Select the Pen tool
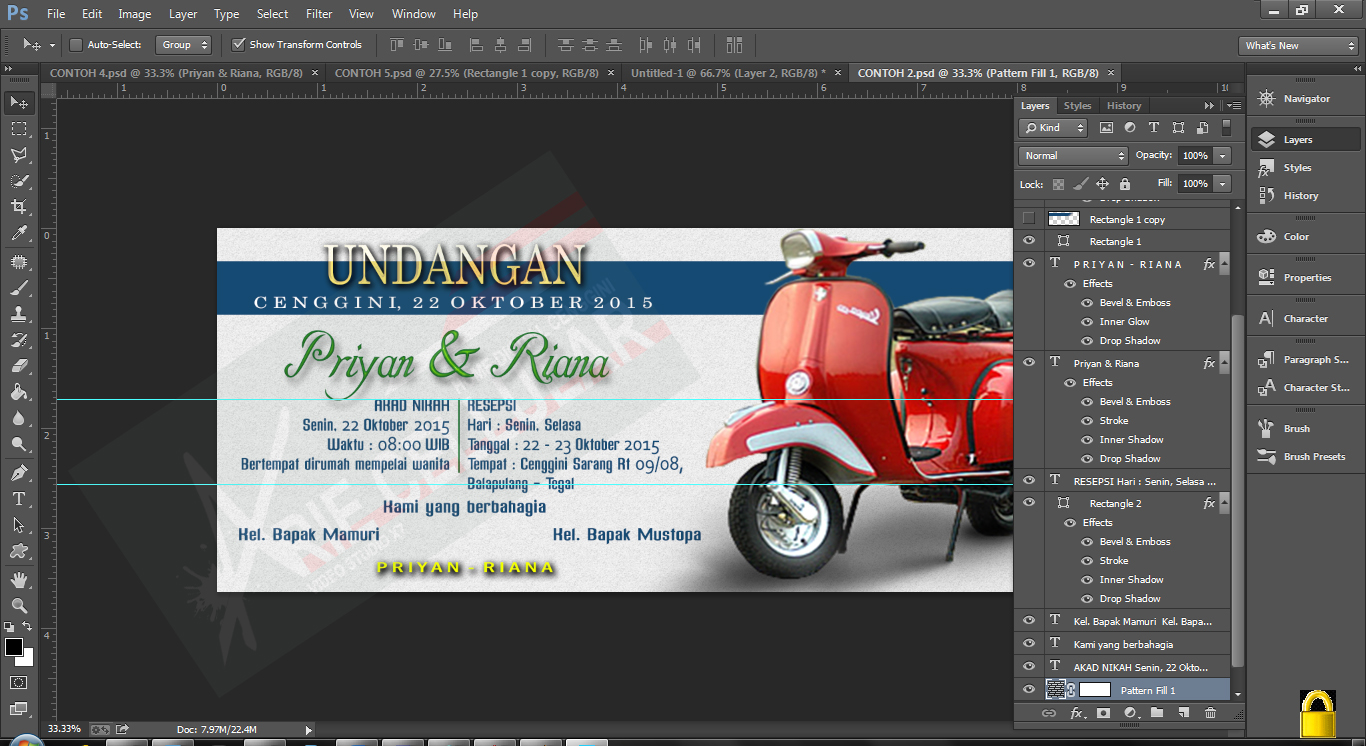This screenshot has height=746, width=1366. (19, 472)
